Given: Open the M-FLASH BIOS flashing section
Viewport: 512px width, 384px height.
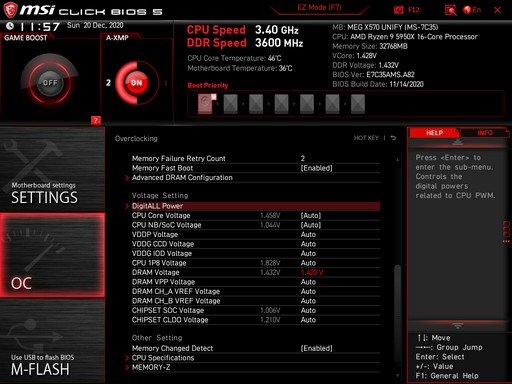Looking at the screenshot, I should click(52, 341).
